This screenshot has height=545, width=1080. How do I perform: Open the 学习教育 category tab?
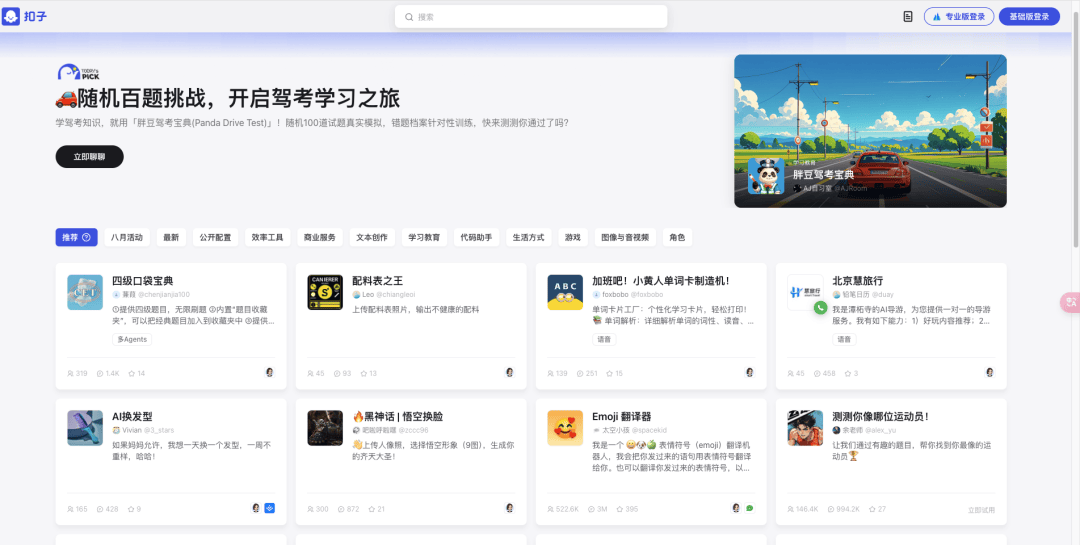[x=424, y=237]
